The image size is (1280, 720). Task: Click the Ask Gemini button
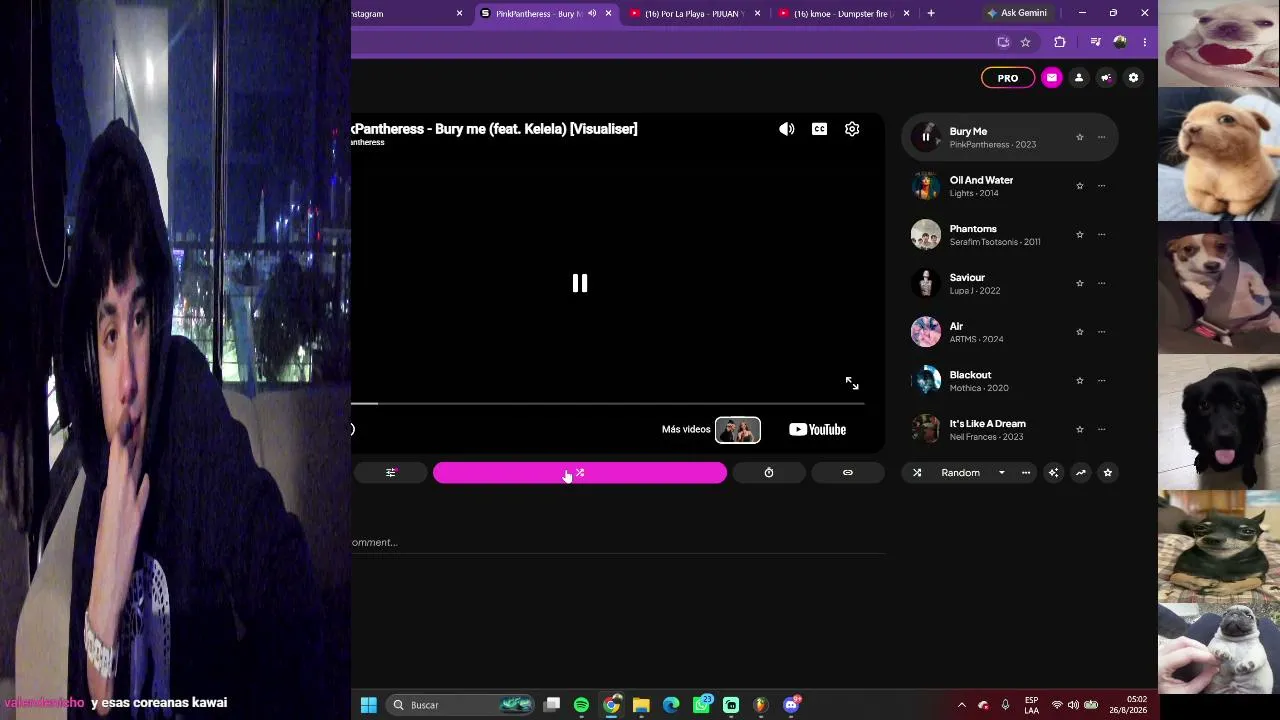click(1017, 13)
